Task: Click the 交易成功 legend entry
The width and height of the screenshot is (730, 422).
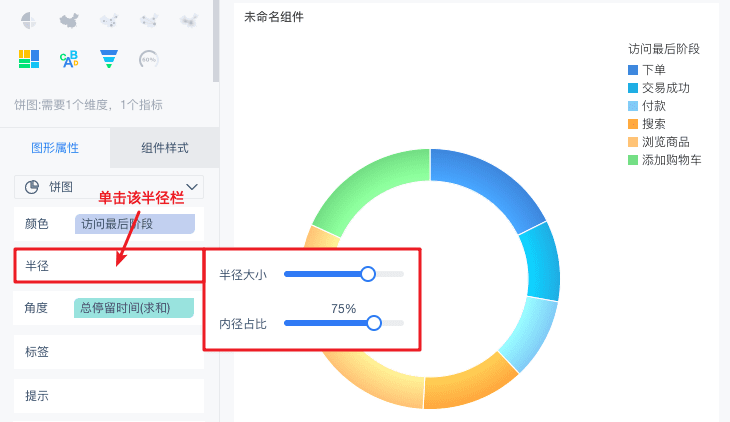Action: tap(659, 88)
